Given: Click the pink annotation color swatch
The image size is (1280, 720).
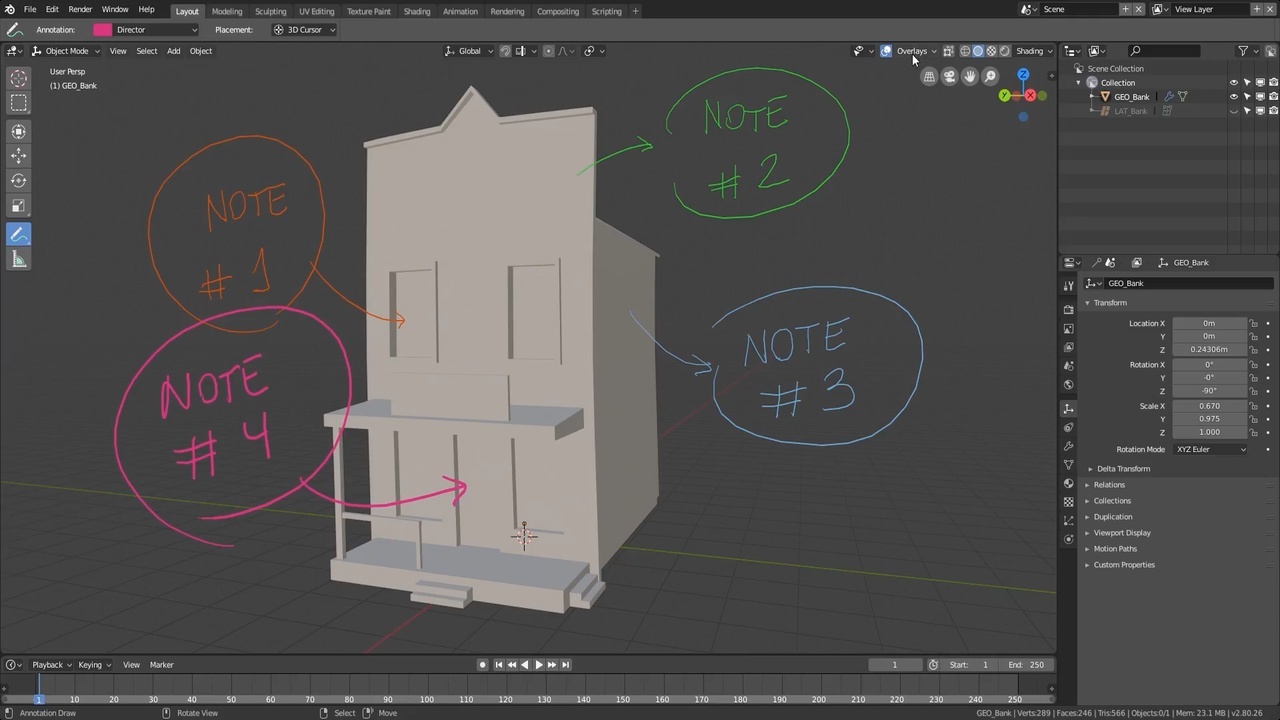Looking at the screenshot, I should pos(102,30).
